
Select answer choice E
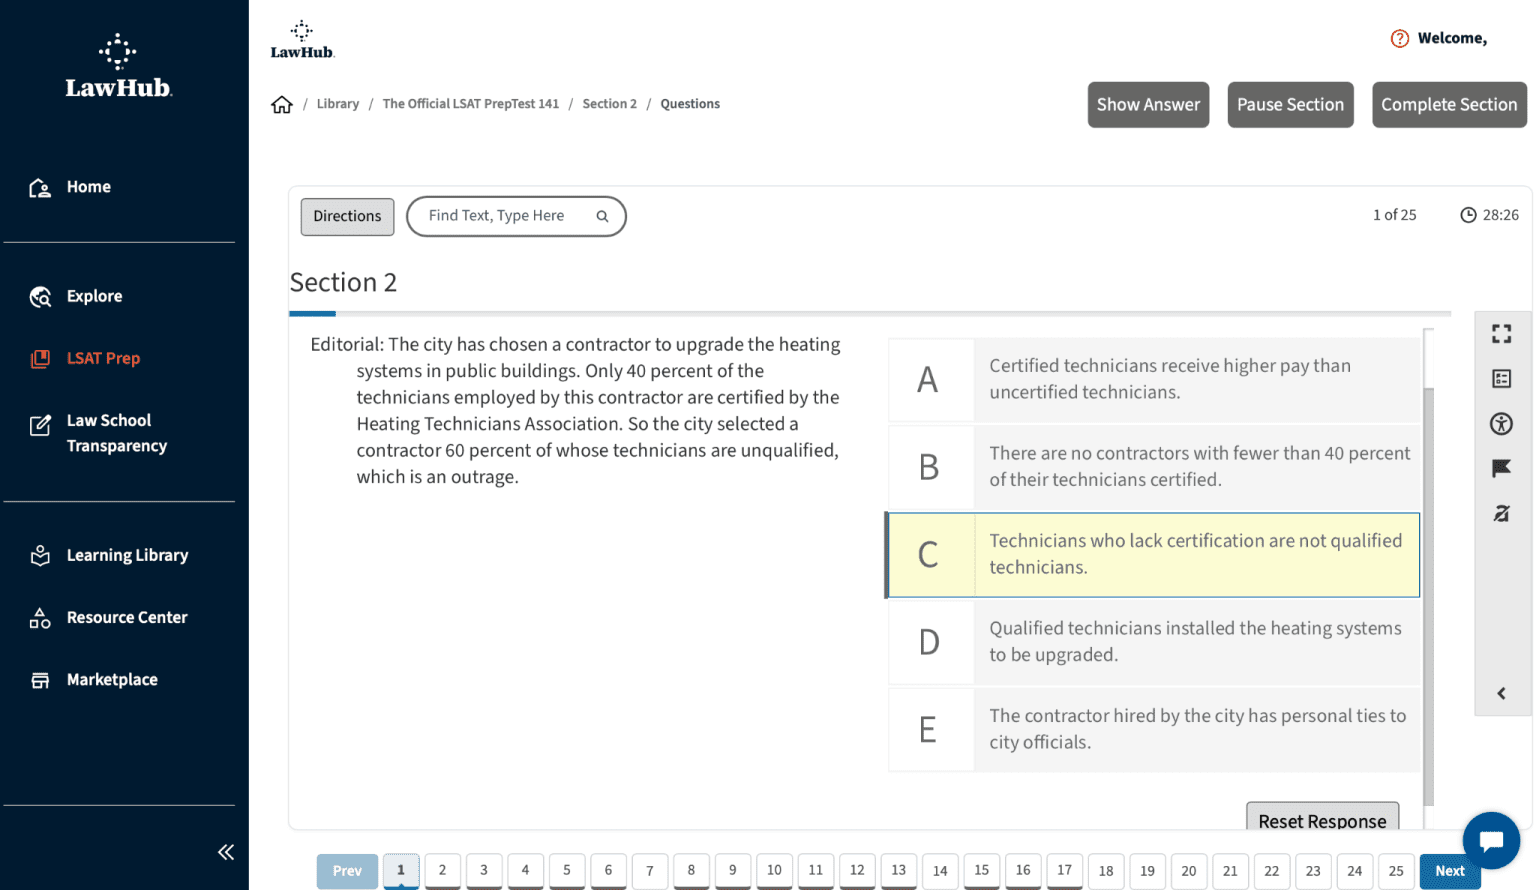(1154, 729)
